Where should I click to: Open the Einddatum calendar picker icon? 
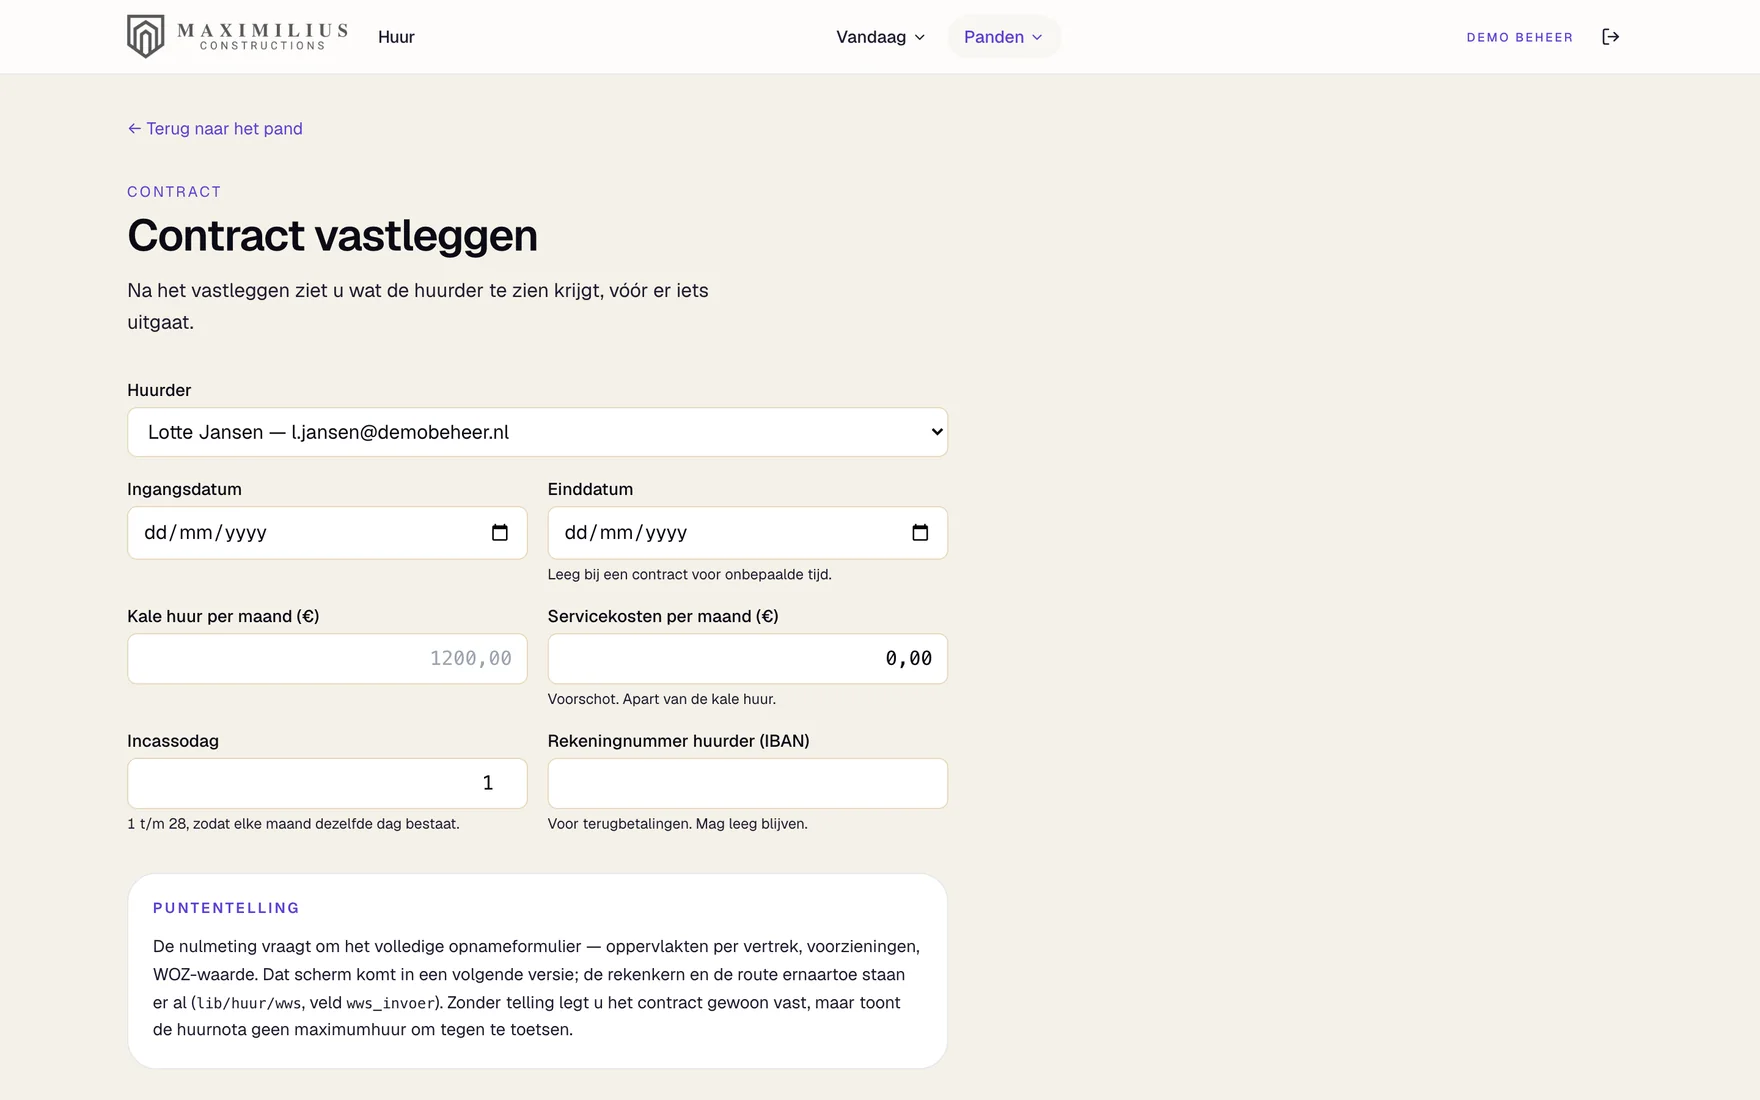pos(920,533)
